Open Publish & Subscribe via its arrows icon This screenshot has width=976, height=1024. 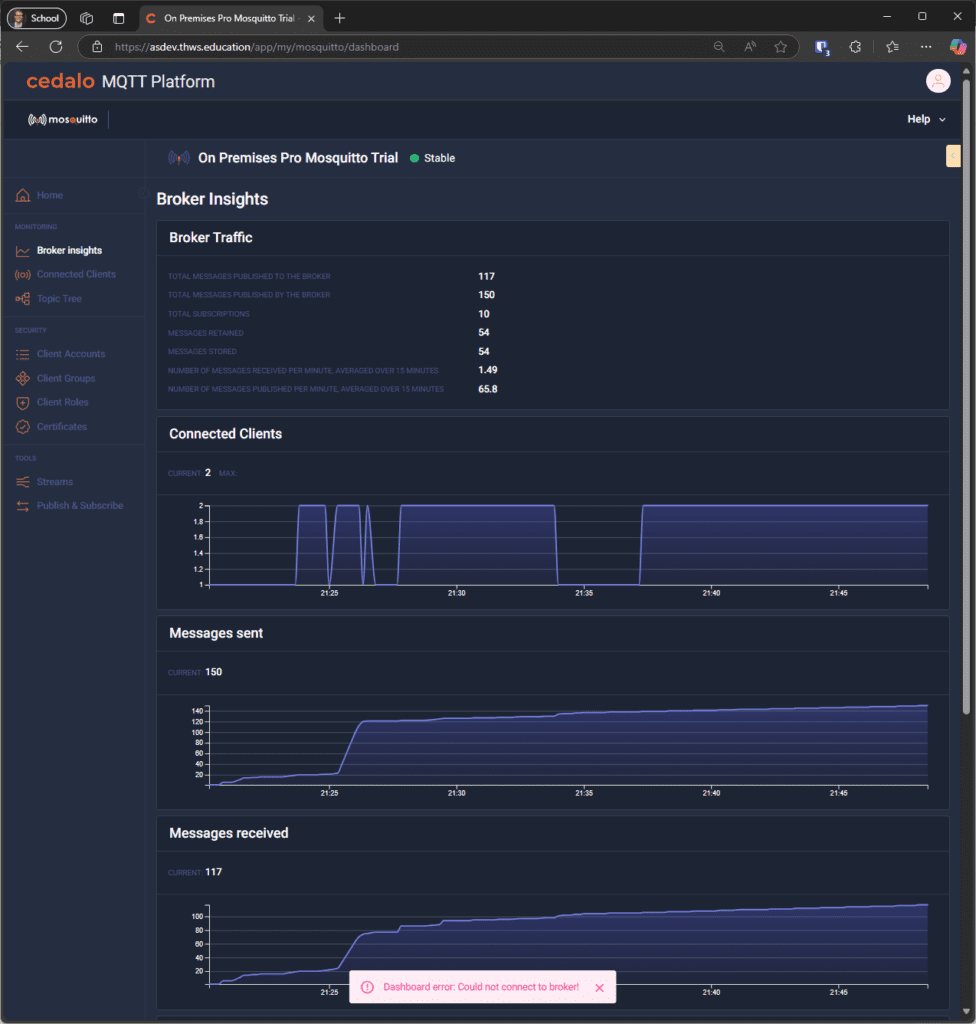pyautogui.click(x=22, y=505)
